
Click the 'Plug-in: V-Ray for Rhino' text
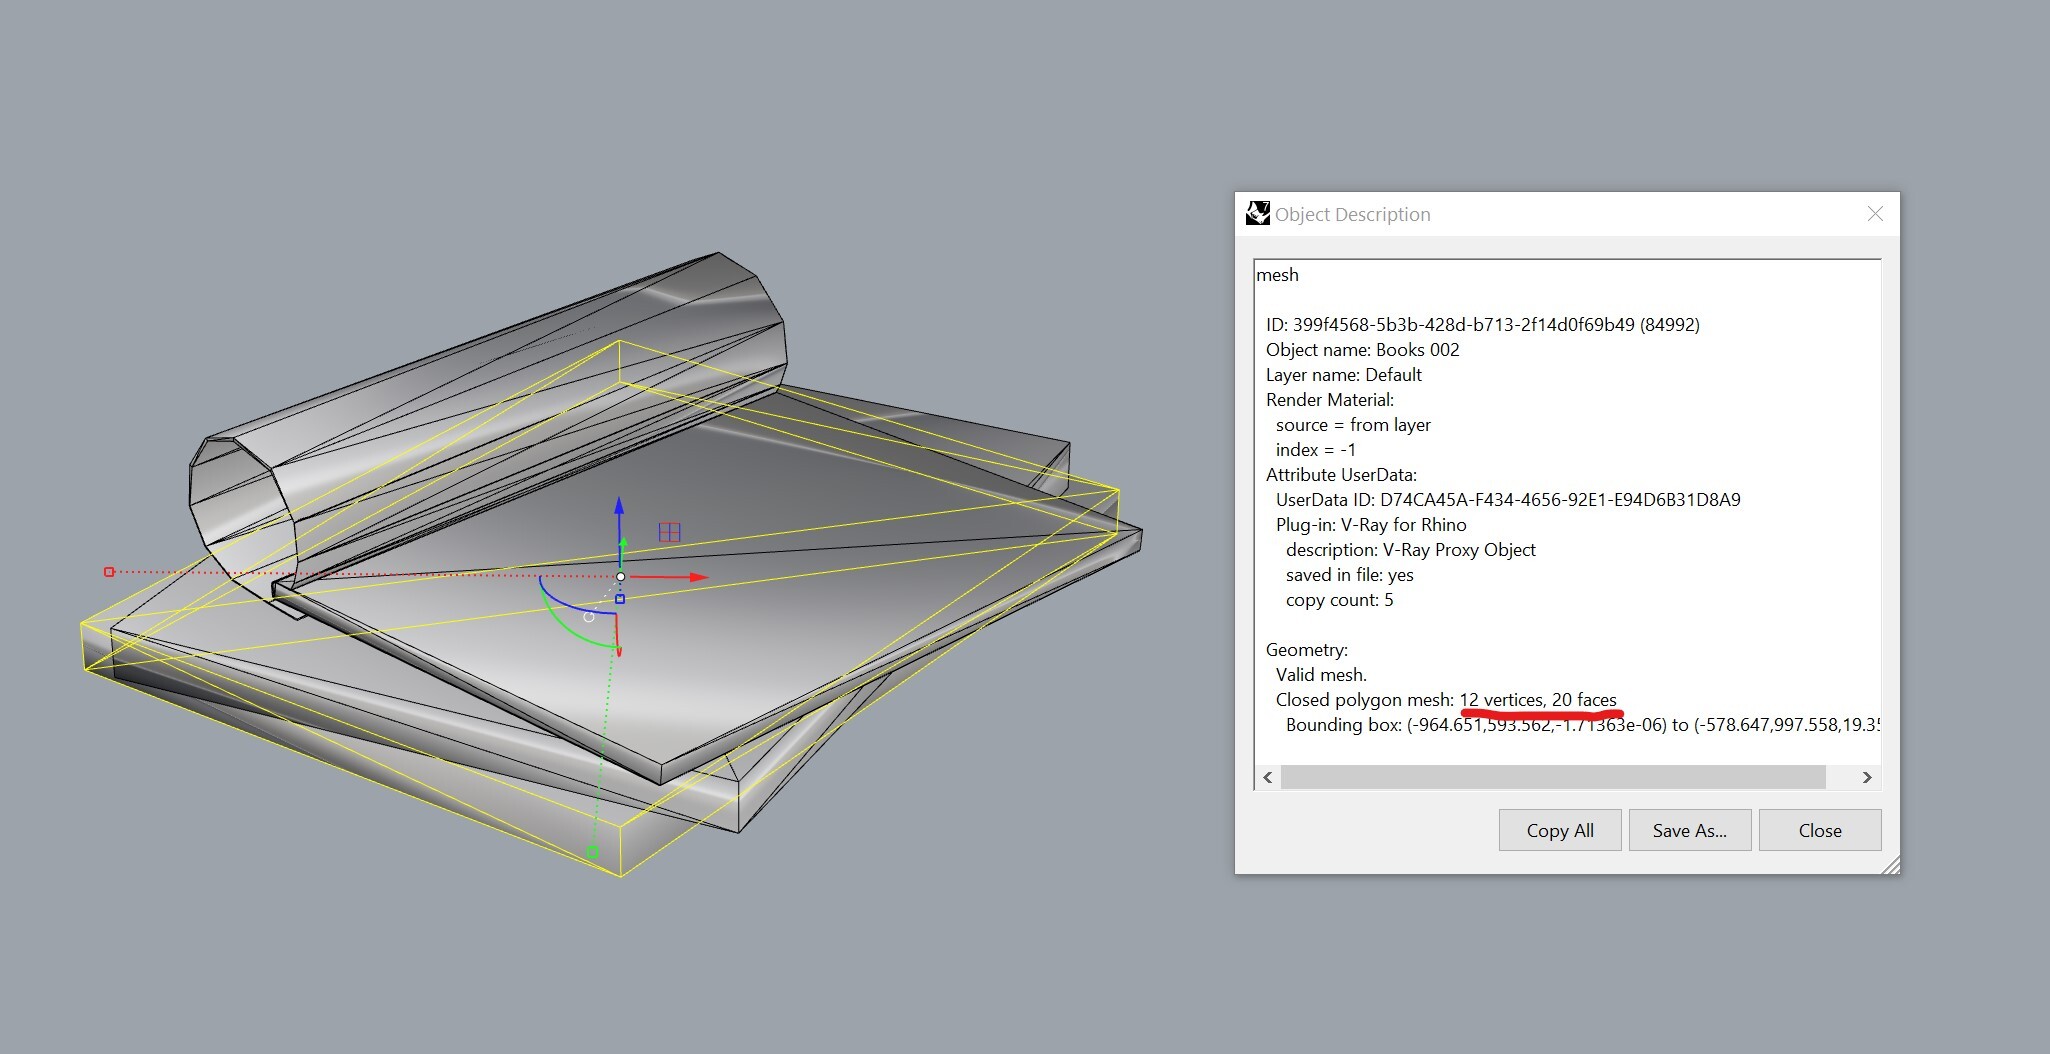point(1371,525)
